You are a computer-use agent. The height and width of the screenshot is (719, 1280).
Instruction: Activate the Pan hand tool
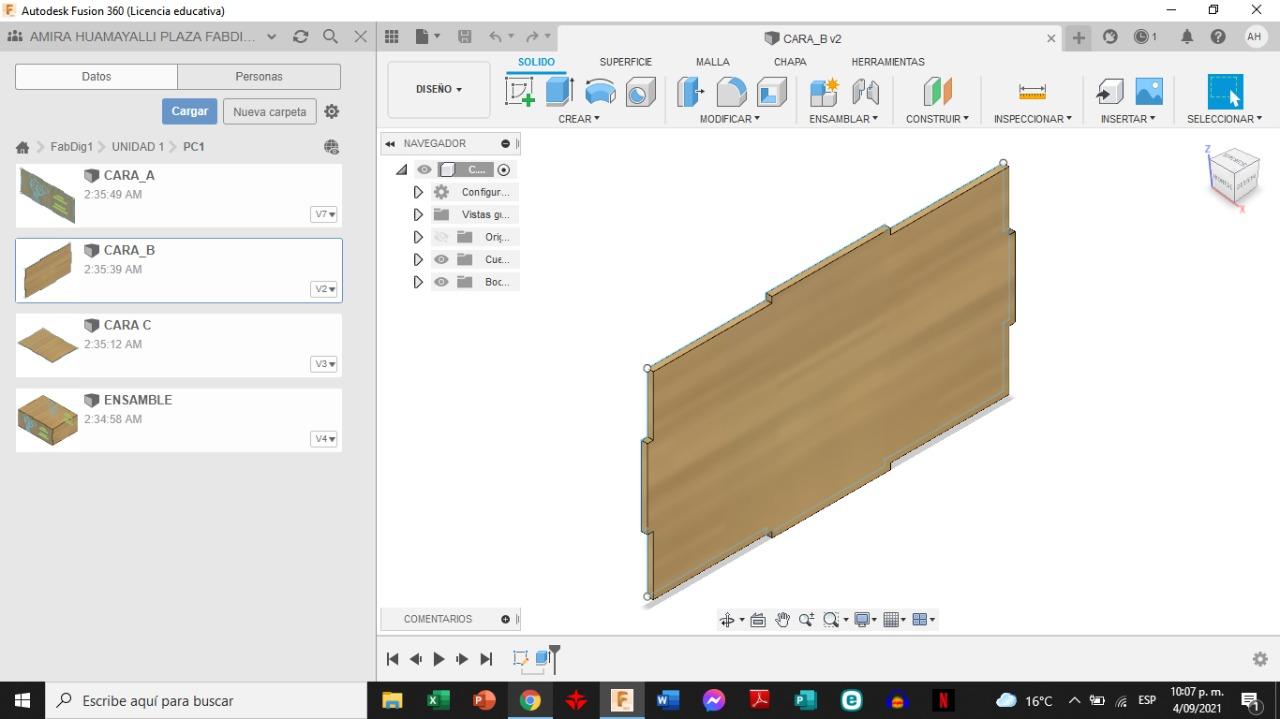pos(782,620)
